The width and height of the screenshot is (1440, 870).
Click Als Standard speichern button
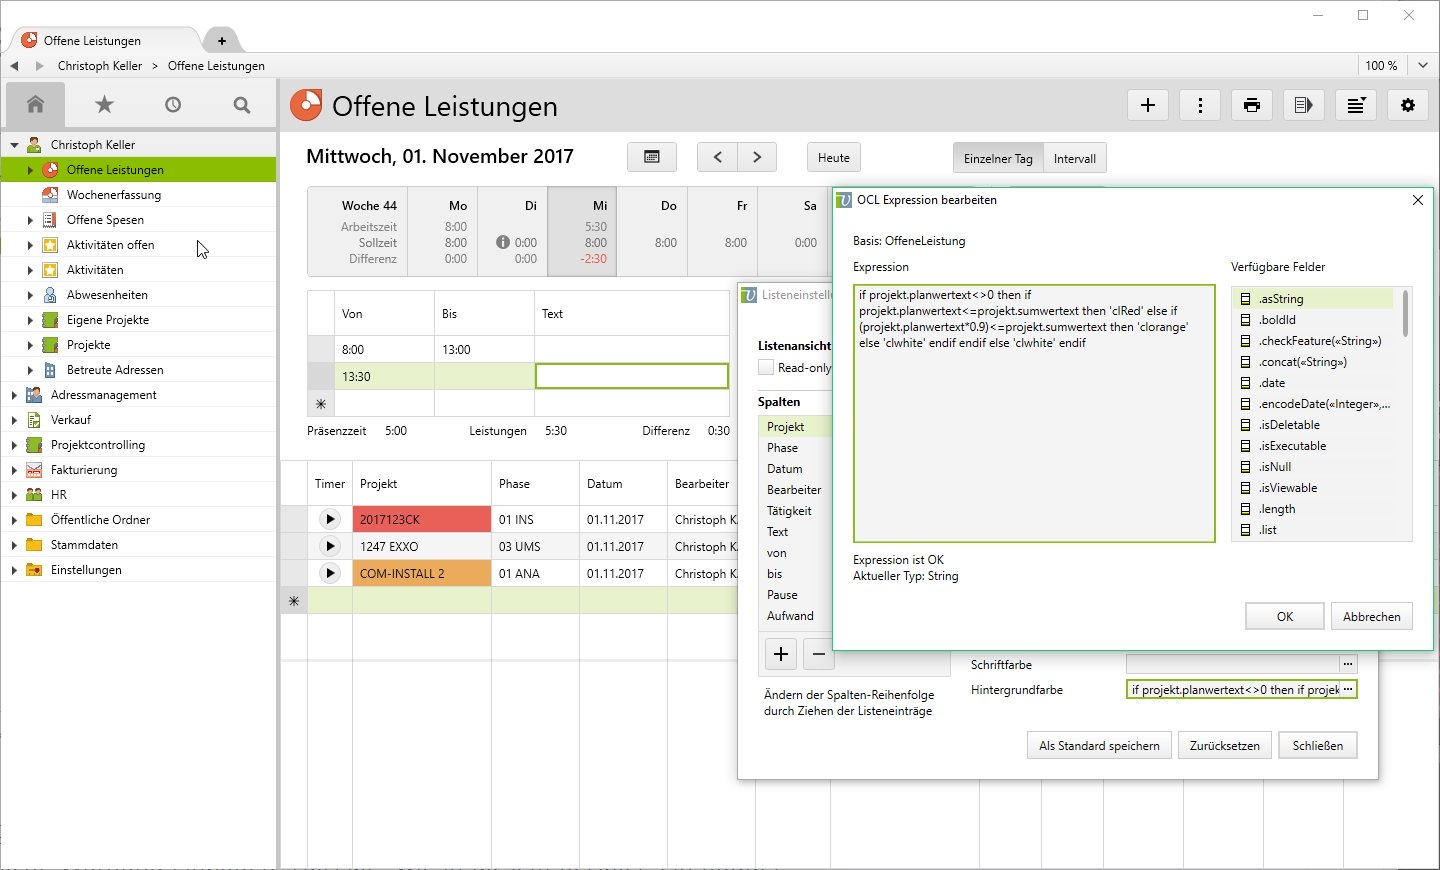(x=1098, y=745)
